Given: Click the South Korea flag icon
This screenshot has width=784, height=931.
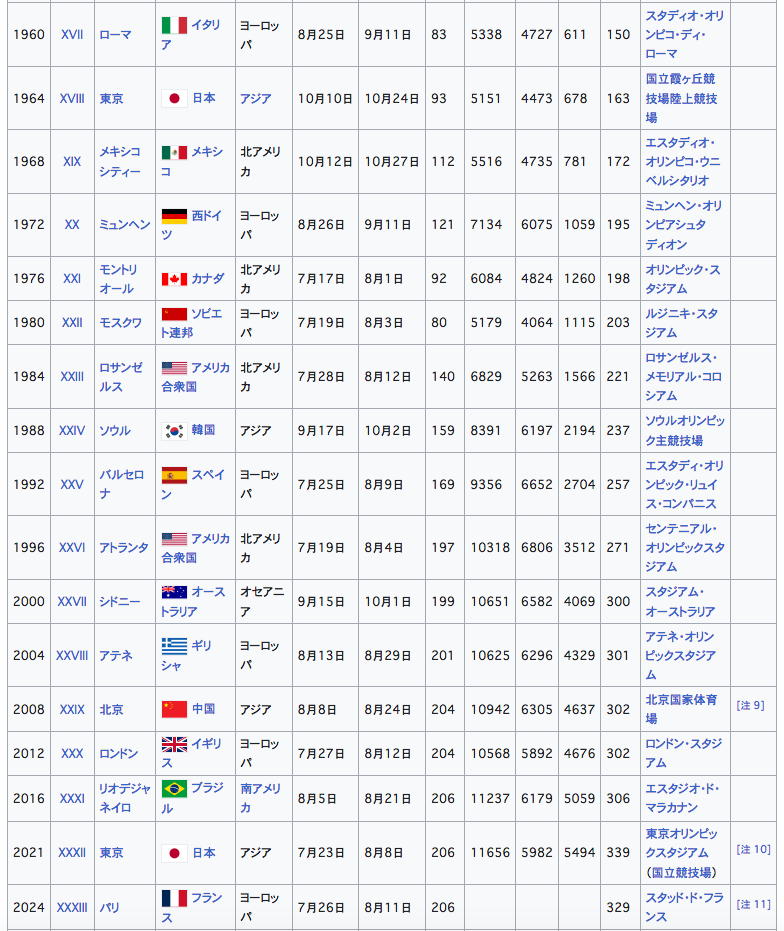Looking at the screenshot, I should point(174,430).
